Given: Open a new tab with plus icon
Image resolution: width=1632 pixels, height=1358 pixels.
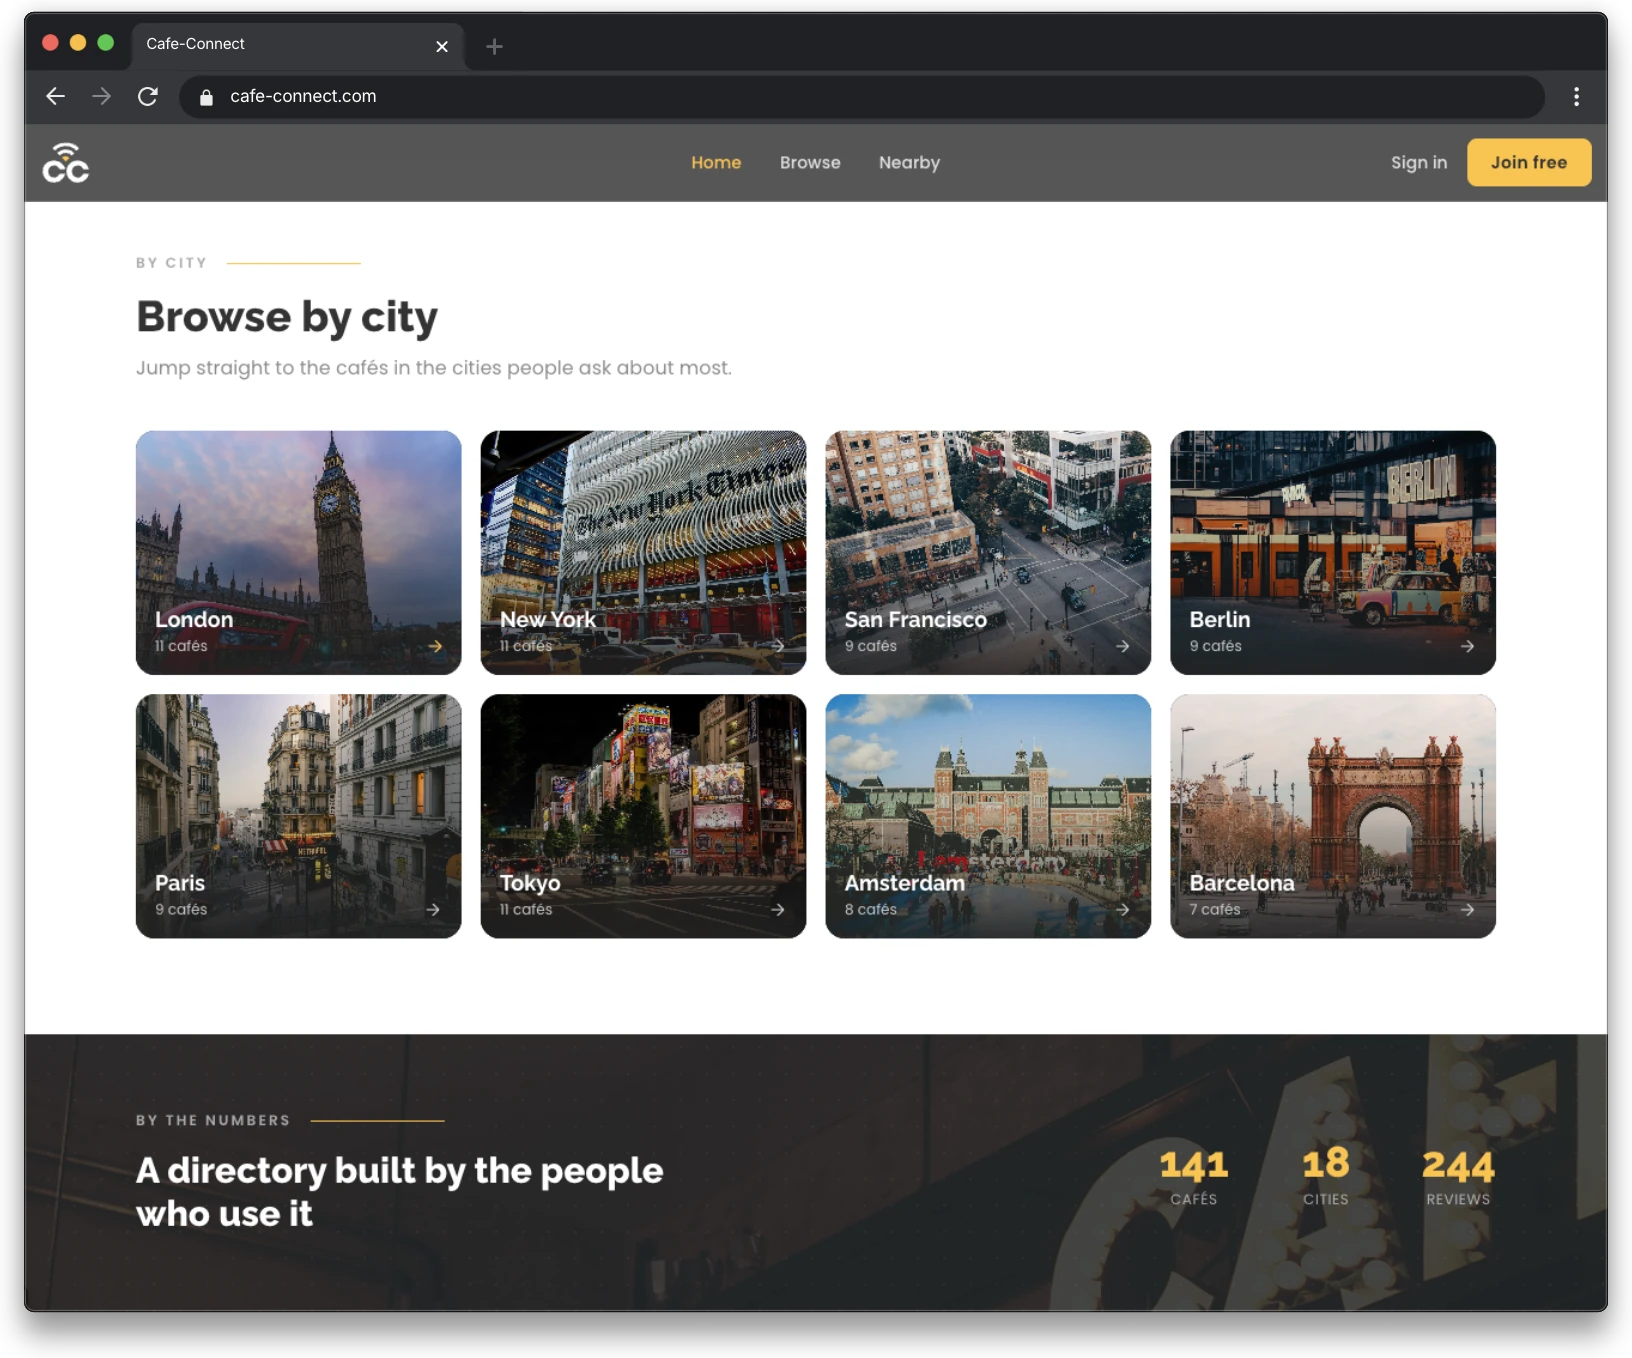Looking at the screenshot, I should (x=494, y=46).
